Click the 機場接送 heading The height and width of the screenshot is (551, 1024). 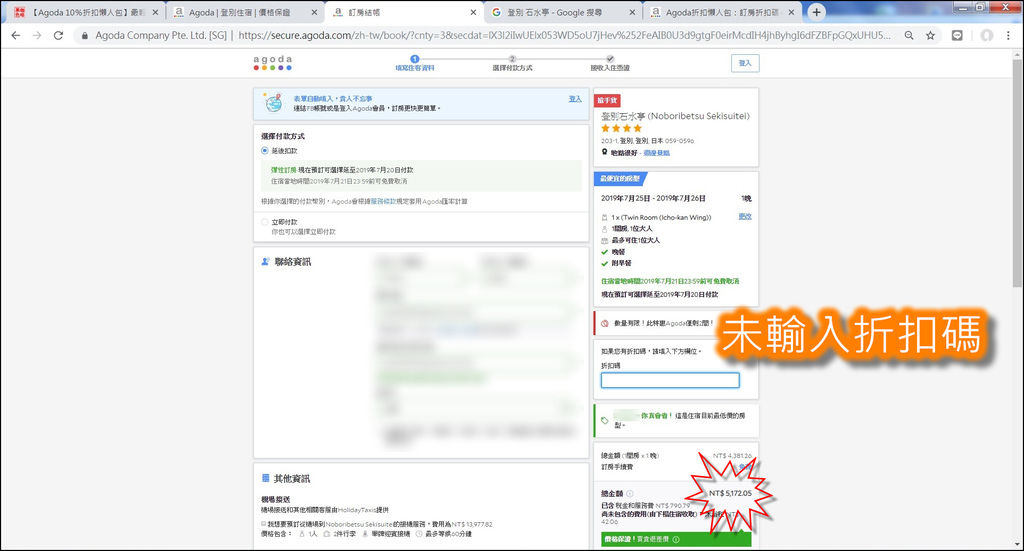click(x=274, y=499)
